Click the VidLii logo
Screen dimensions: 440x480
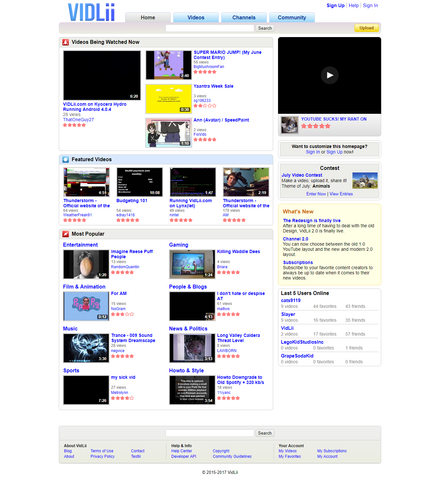click(91, 12)
